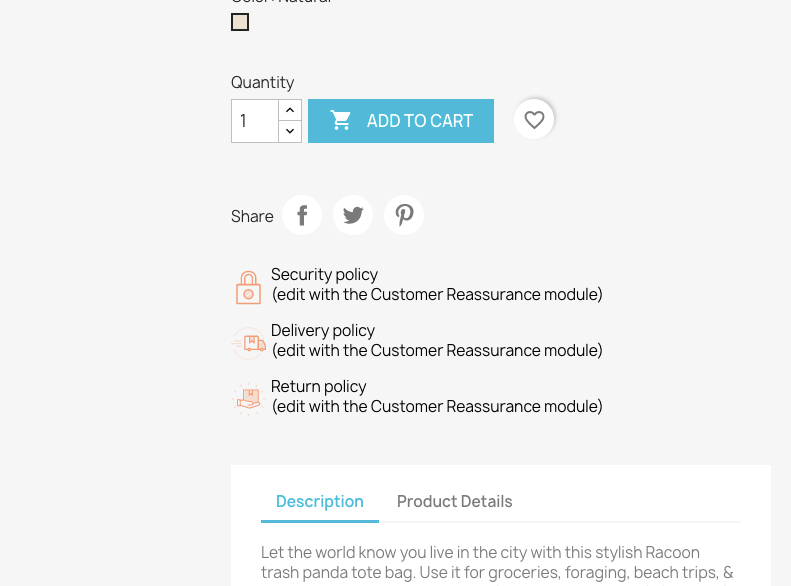Open the Description tab
791x586 pixels.
pyautogui.click(x=320, y=501)
